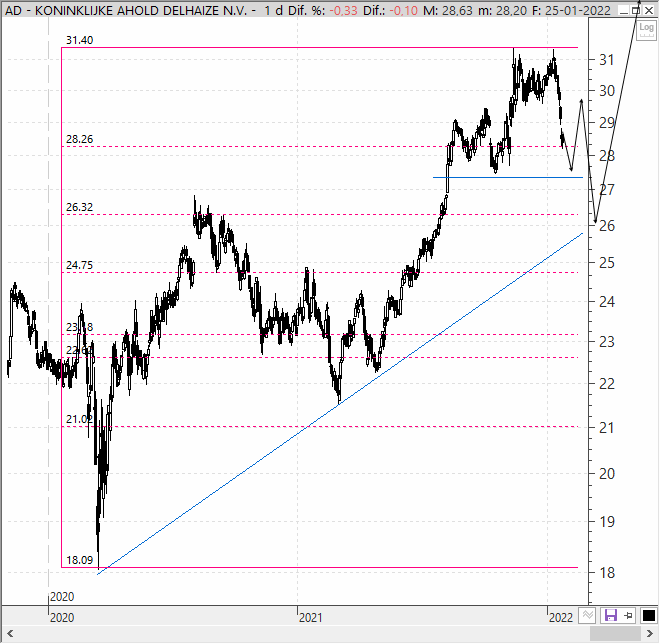Click the 24.75 Fibonacci level label
This screenshot has height=644, width=660.
point(80,265)
